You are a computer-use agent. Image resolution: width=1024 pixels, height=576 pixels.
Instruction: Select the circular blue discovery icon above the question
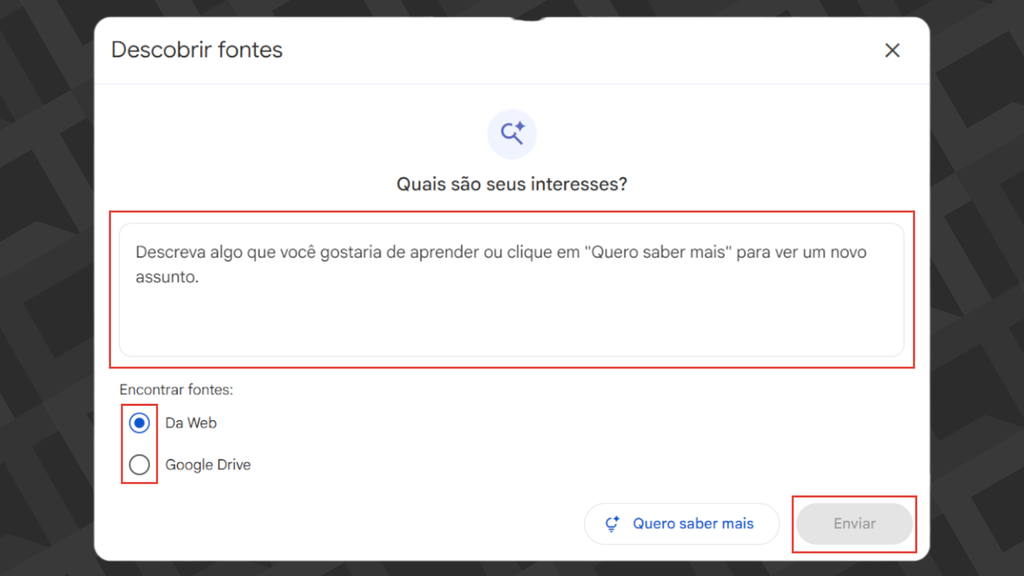[512, 133]
